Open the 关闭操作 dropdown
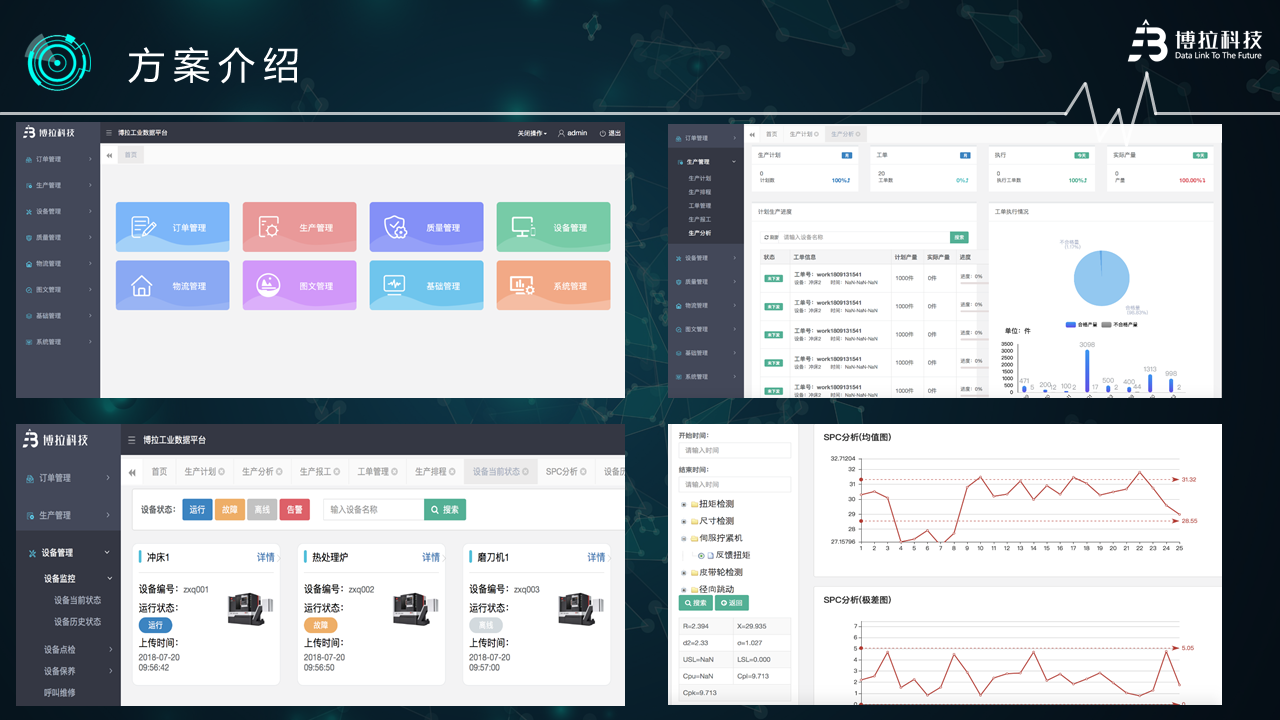 (532, 133)
